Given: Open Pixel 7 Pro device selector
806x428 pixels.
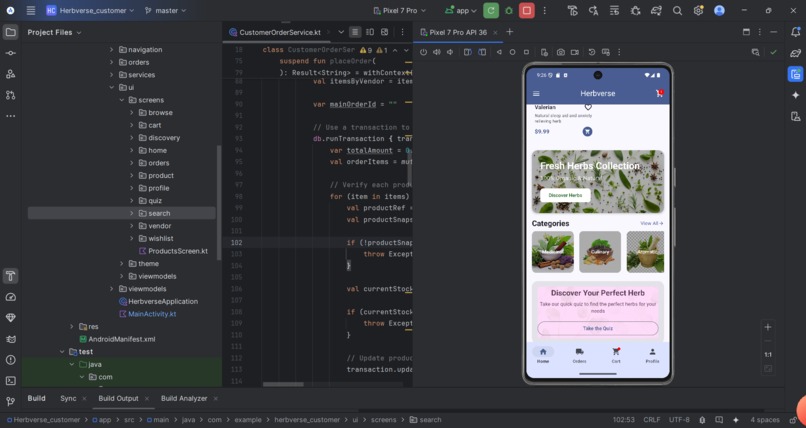Looking at the screenshot, I should coord(400,10).
